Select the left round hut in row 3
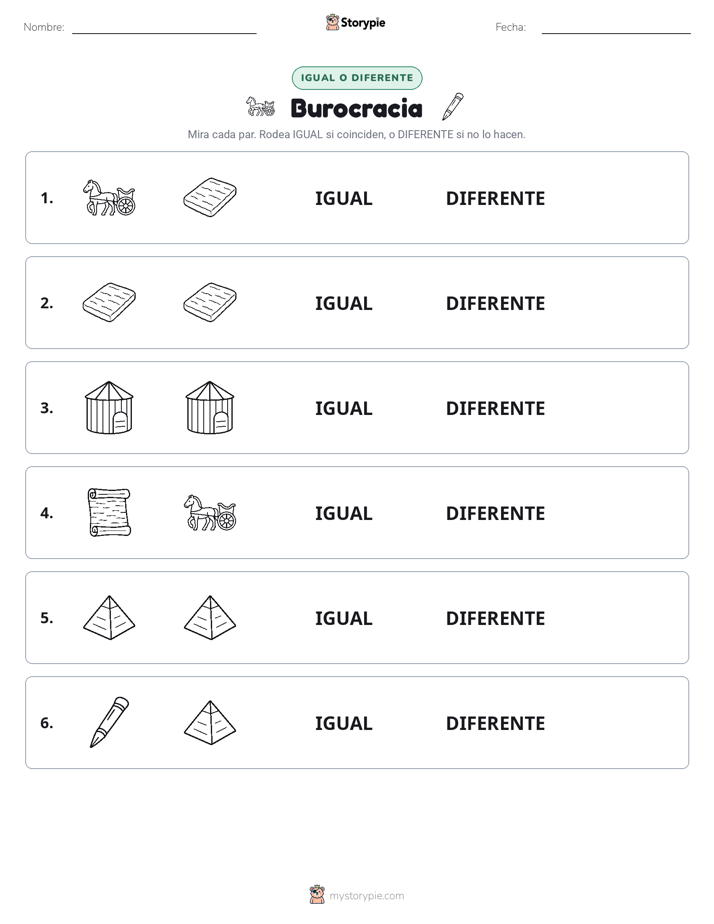 point(109,408)
